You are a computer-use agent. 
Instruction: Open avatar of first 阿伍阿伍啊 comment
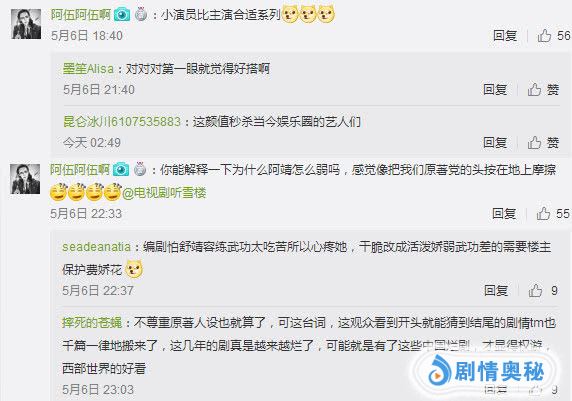[x=26, y=24]
